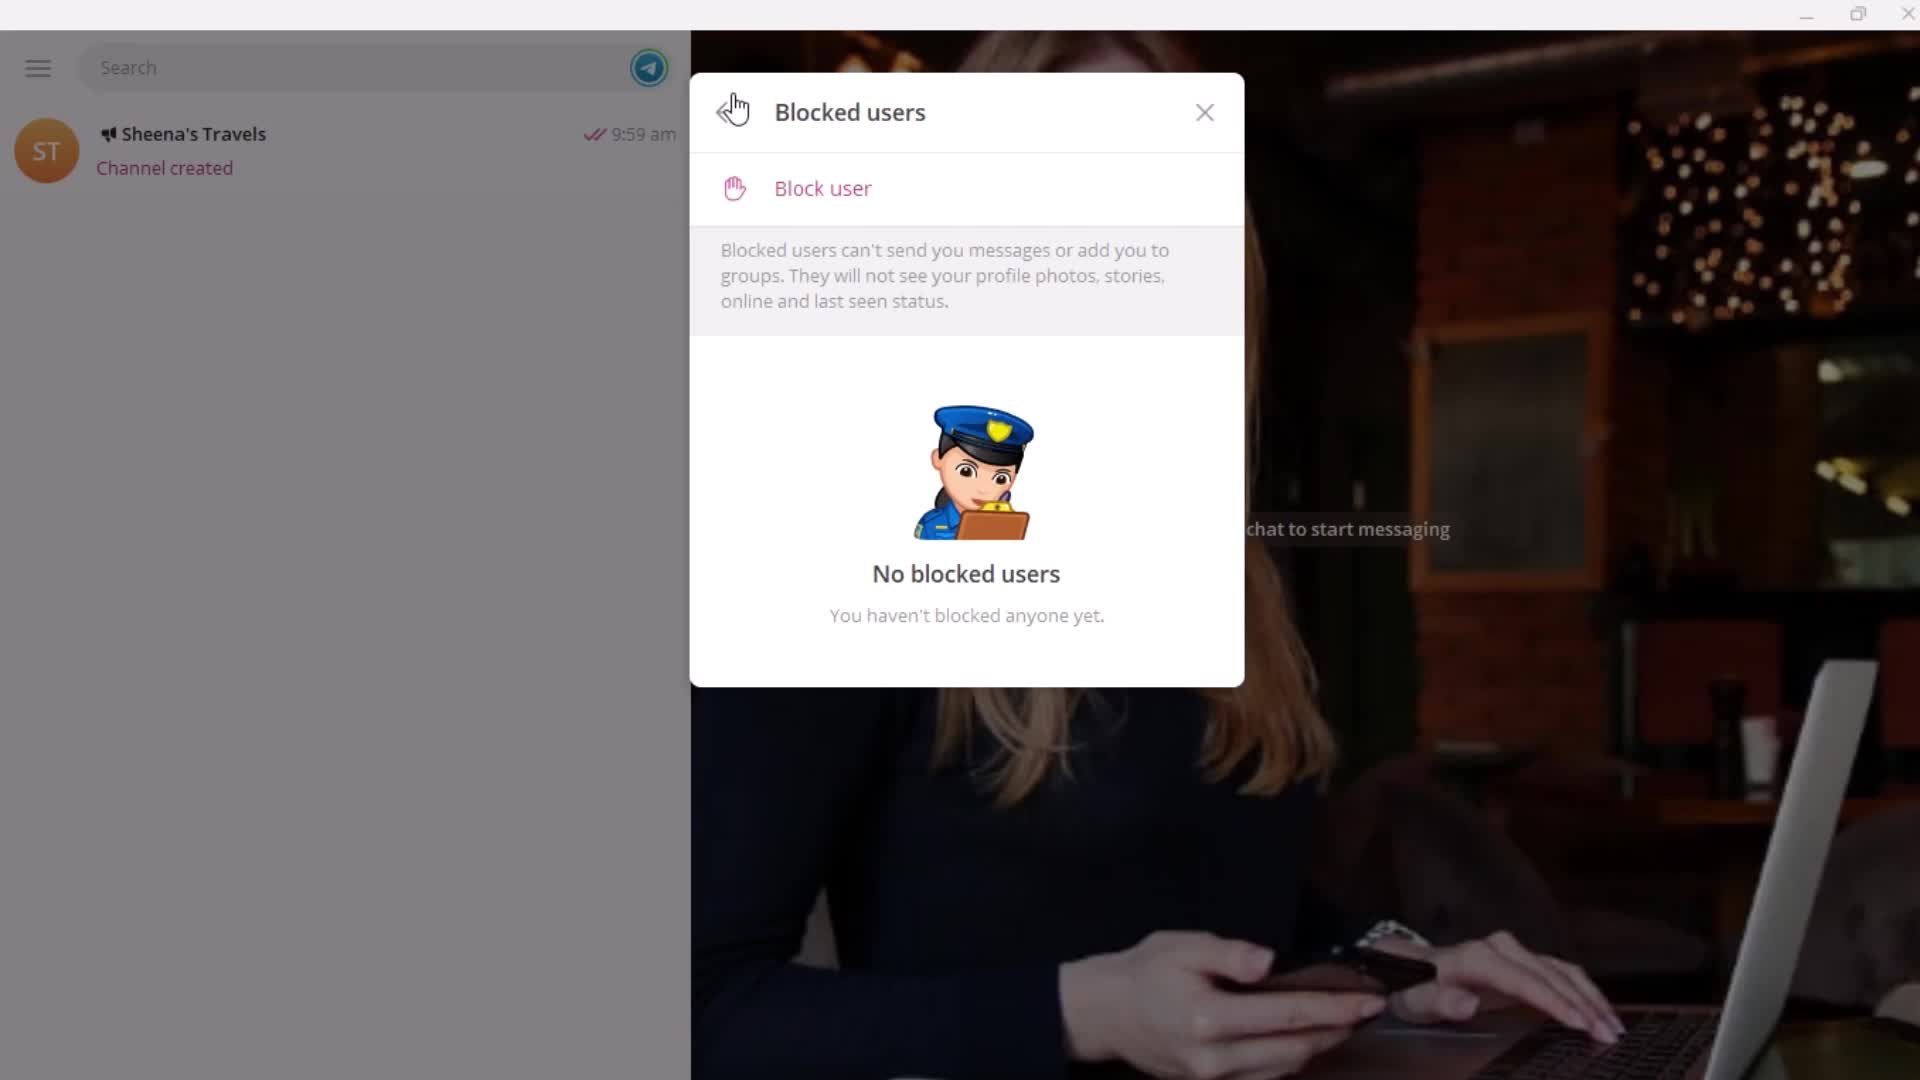Screen dimensions: 1920x1080
Task: Open the sidebar navigation menu
Action: [x=38, y=67]
